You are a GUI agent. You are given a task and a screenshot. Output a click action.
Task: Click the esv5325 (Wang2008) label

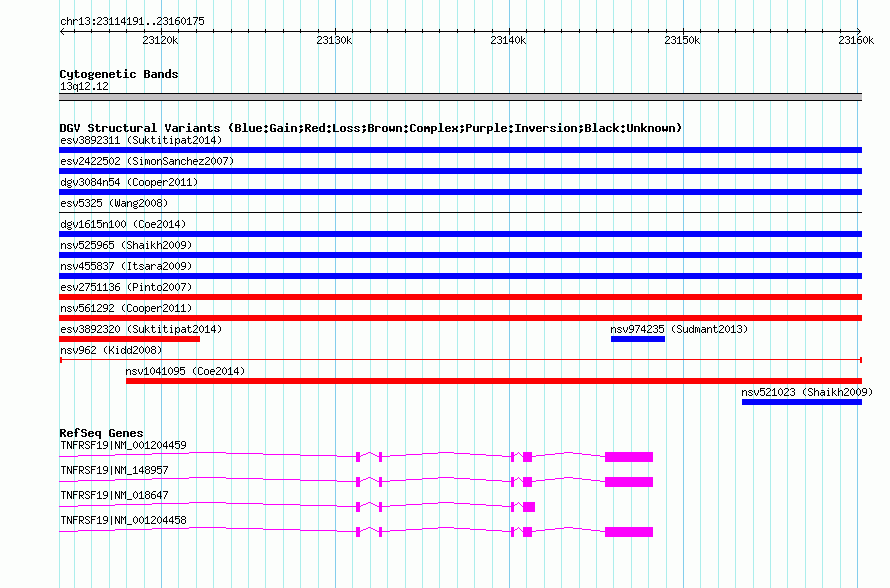tap(114, 203)
